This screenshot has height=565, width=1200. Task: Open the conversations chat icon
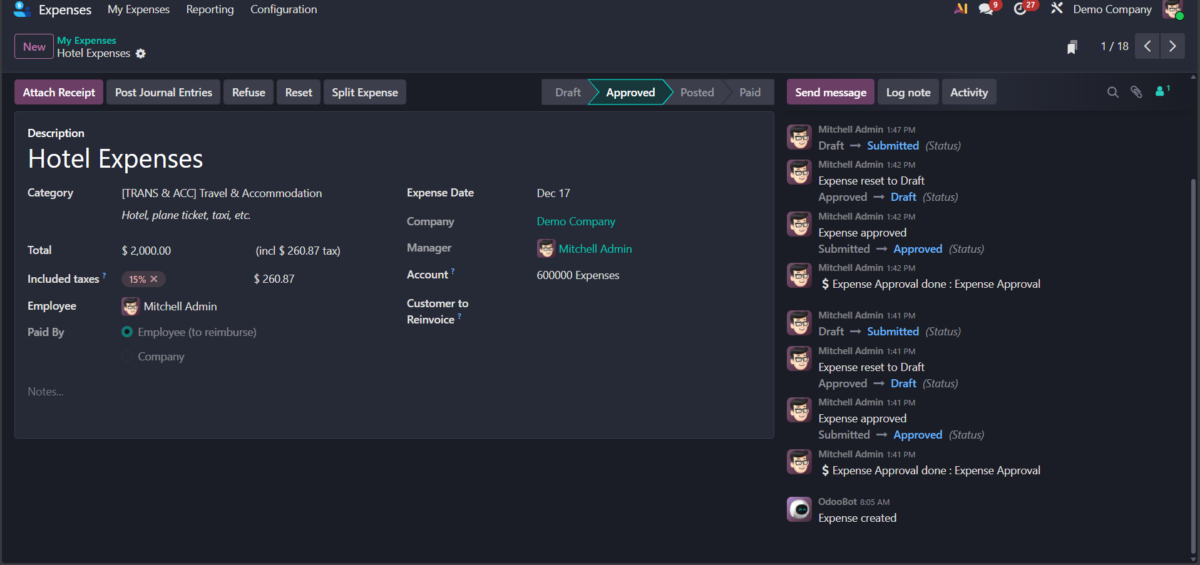[986, 9]
